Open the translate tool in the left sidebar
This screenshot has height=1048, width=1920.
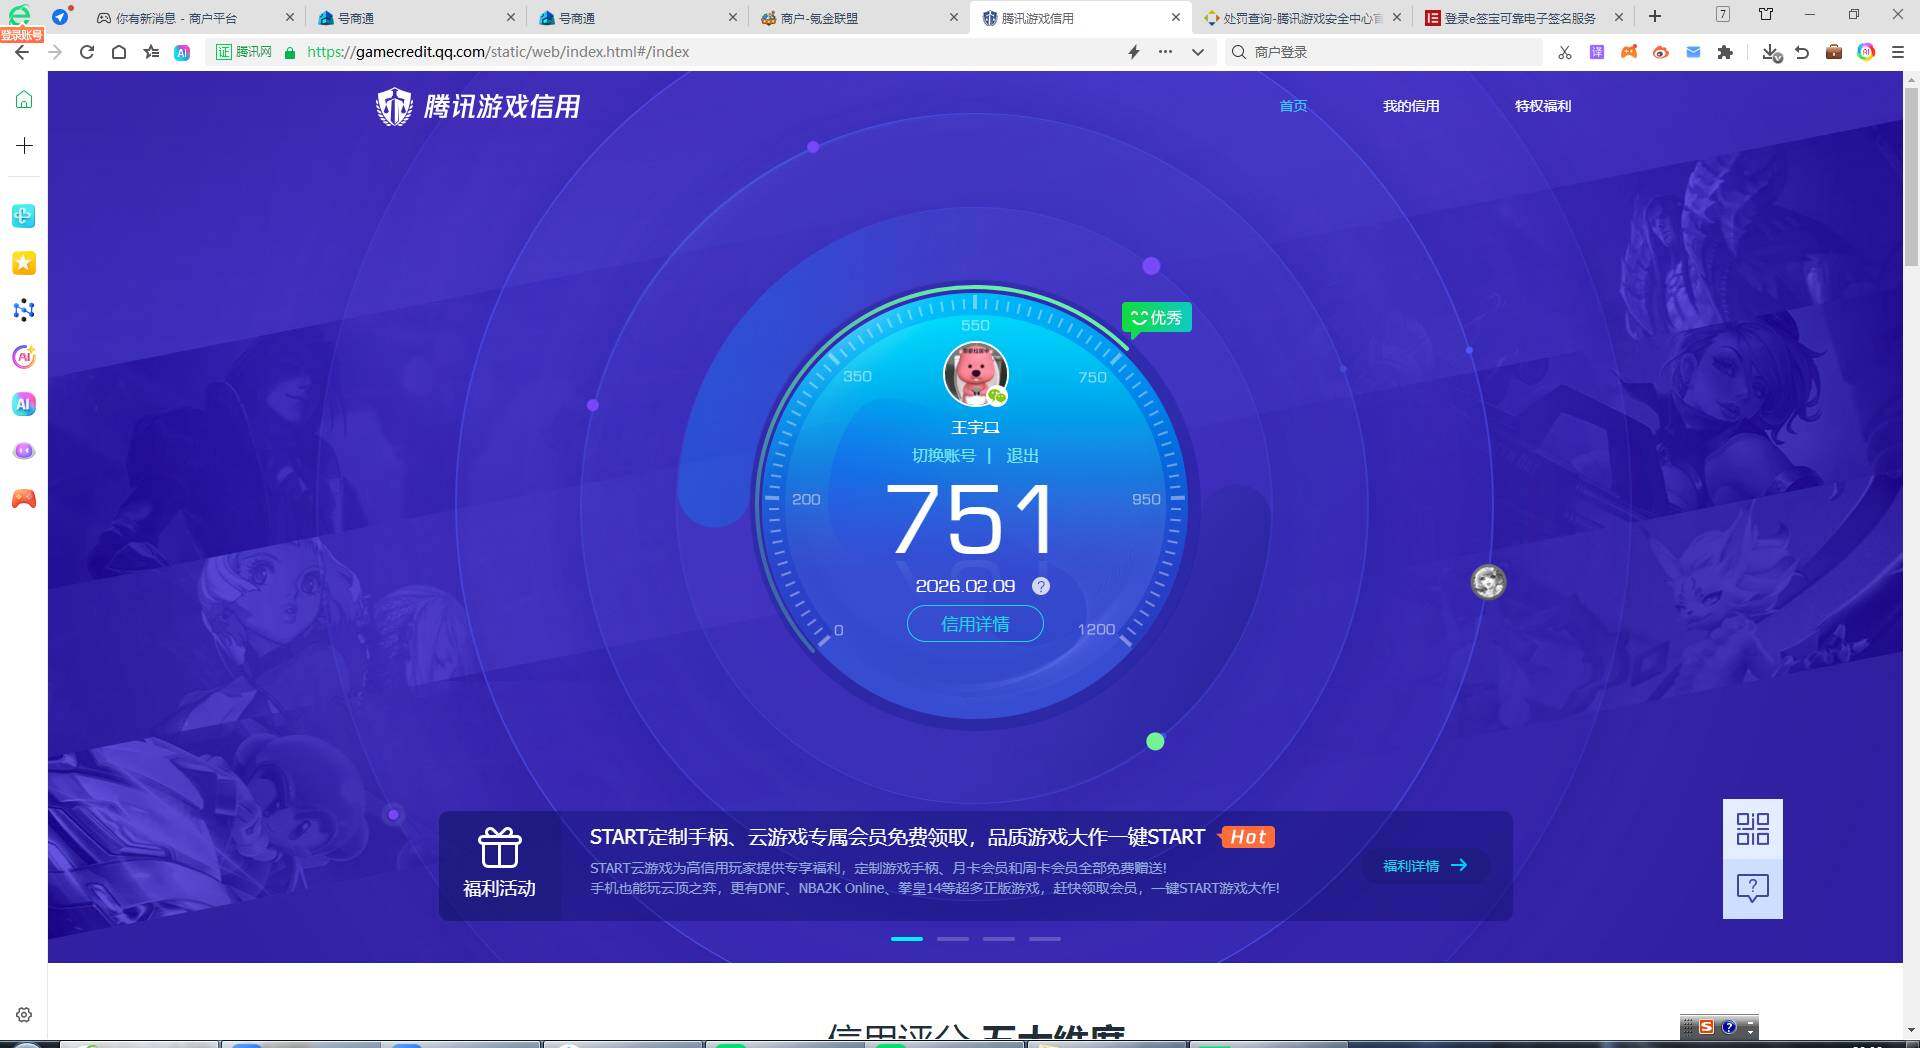click(x=23, y=215)
